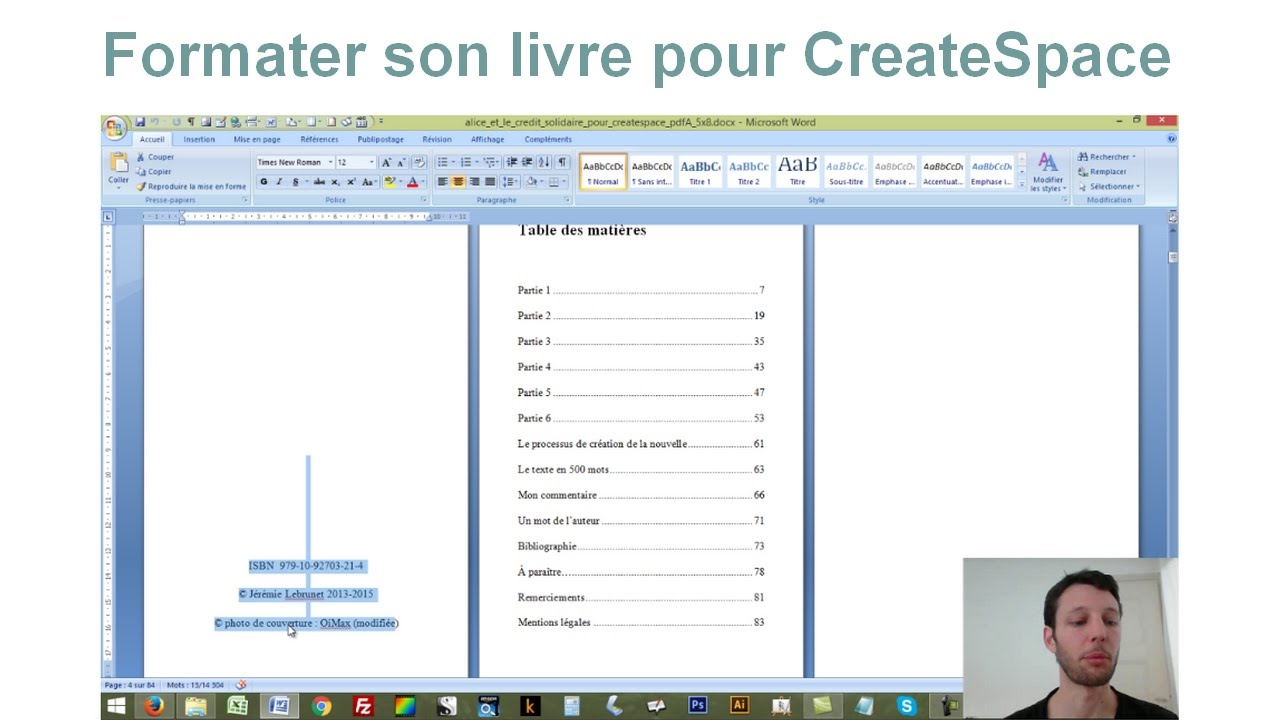Open the Révision tab
The image size is (1280, 720).
pyautogui.click(x=437, y=140)
